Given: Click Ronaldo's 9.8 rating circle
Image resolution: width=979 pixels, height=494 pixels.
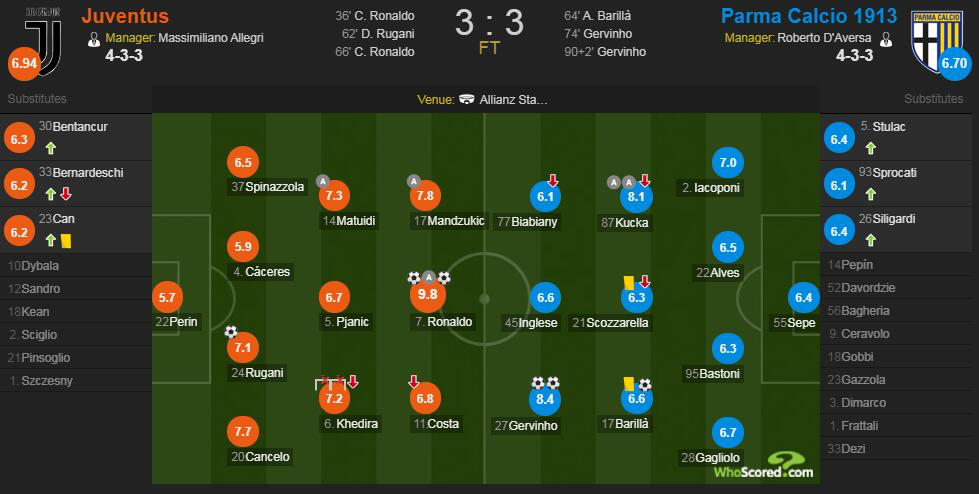Looking at the screenshot, I should click(428, 297).
